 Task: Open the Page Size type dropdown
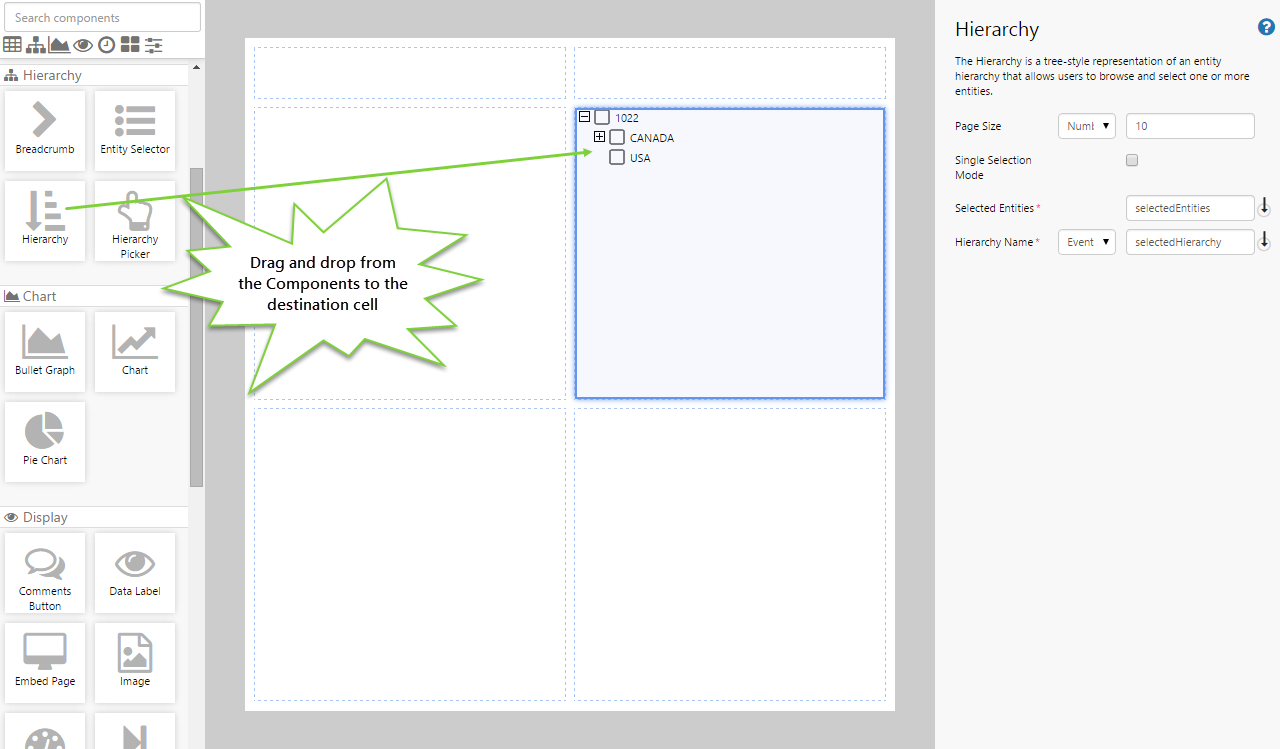[x=1086, y=126]
